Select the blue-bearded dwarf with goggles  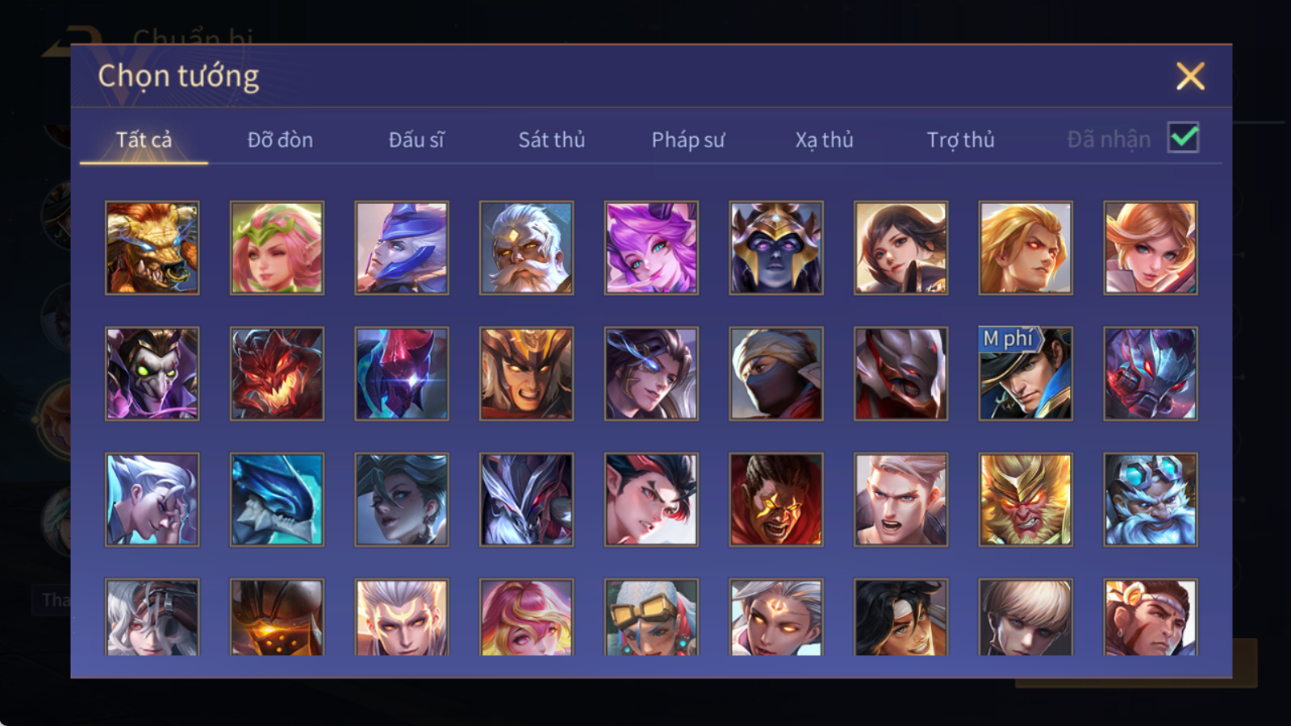1150,500
